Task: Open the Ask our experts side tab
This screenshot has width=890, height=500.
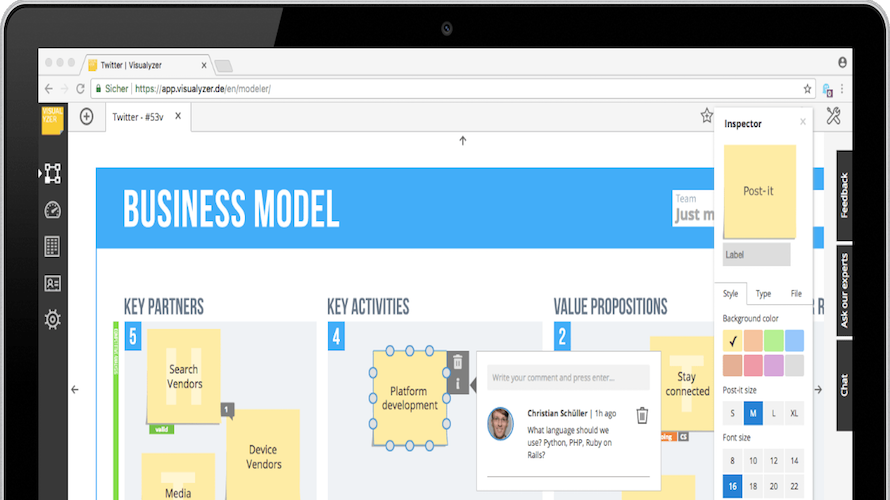Action: 844,290
